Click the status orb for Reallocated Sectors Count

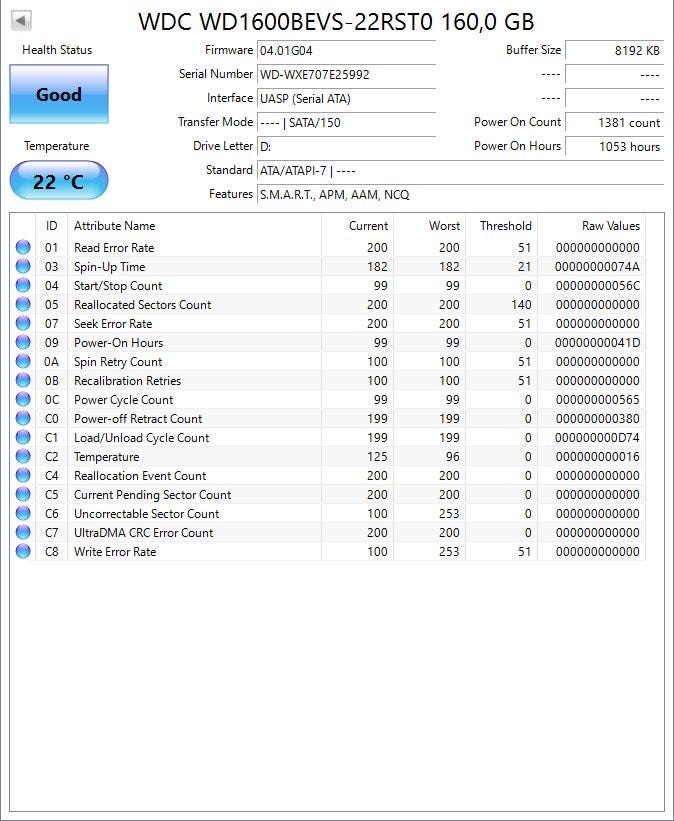click(23, 305)
